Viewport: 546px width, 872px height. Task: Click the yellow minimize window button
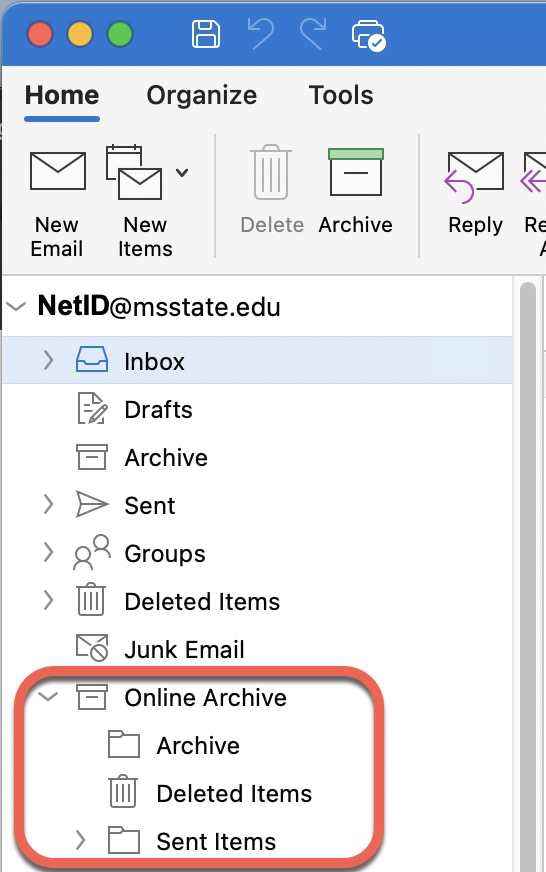80,34
